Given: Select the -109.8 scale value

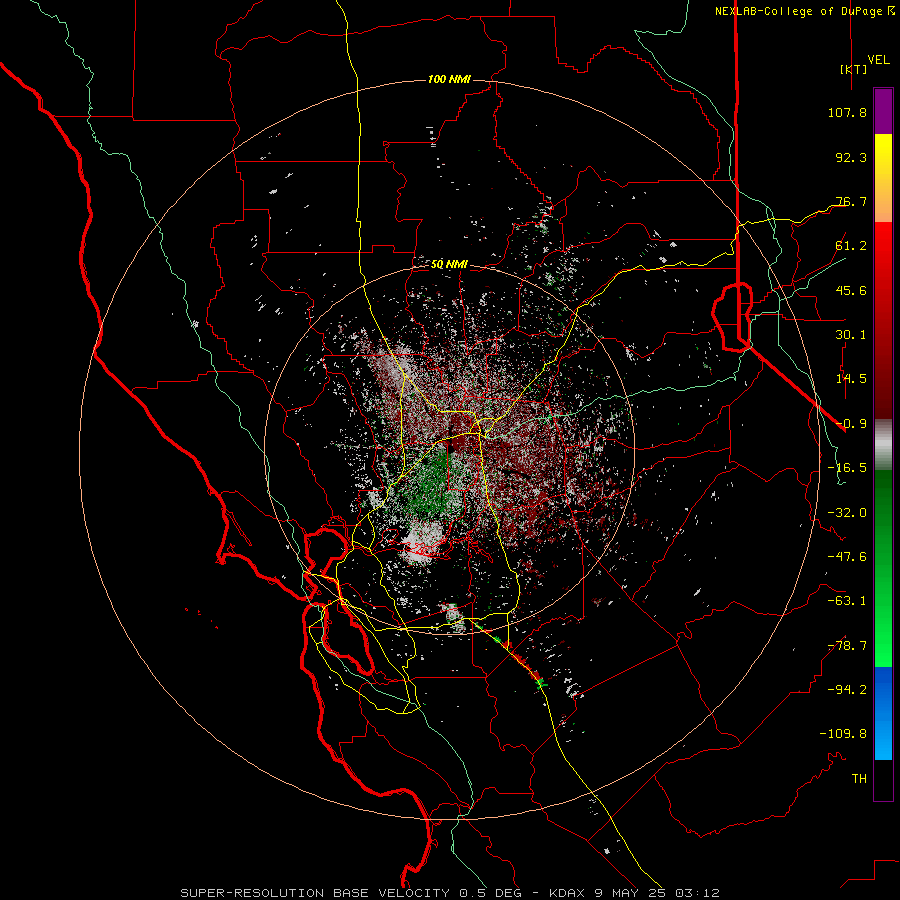Looking at the screenshot, I should click(843, 734).
